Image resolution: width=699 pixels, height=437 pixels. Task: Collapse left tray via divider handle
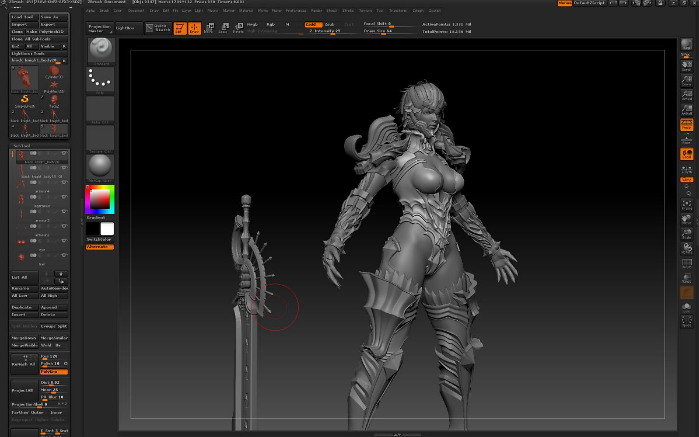point(82,221)
